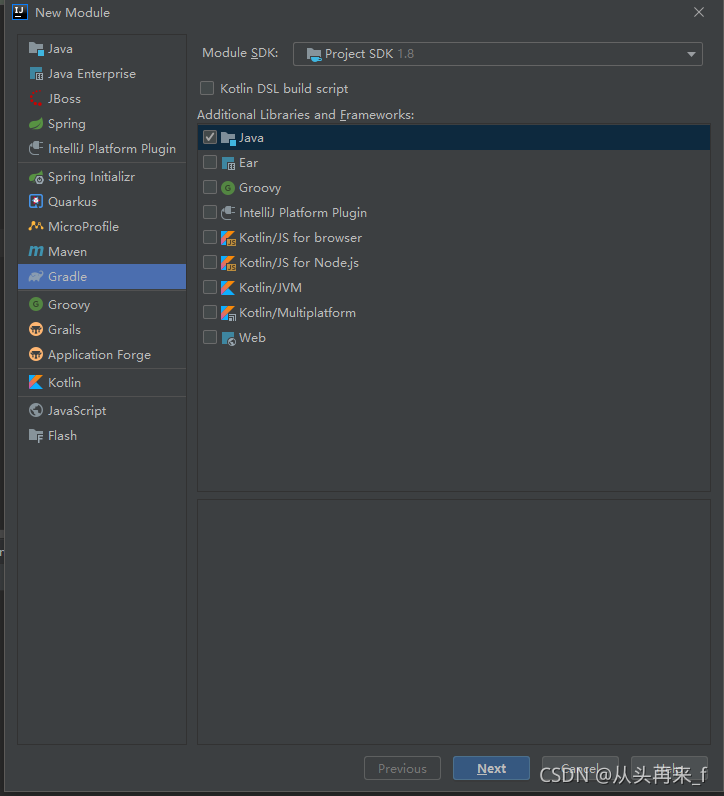Image resolution: width=724 pixels, height=796 pixels.
Task: Click the Grails icon
Action: click(x=36, y=329)
